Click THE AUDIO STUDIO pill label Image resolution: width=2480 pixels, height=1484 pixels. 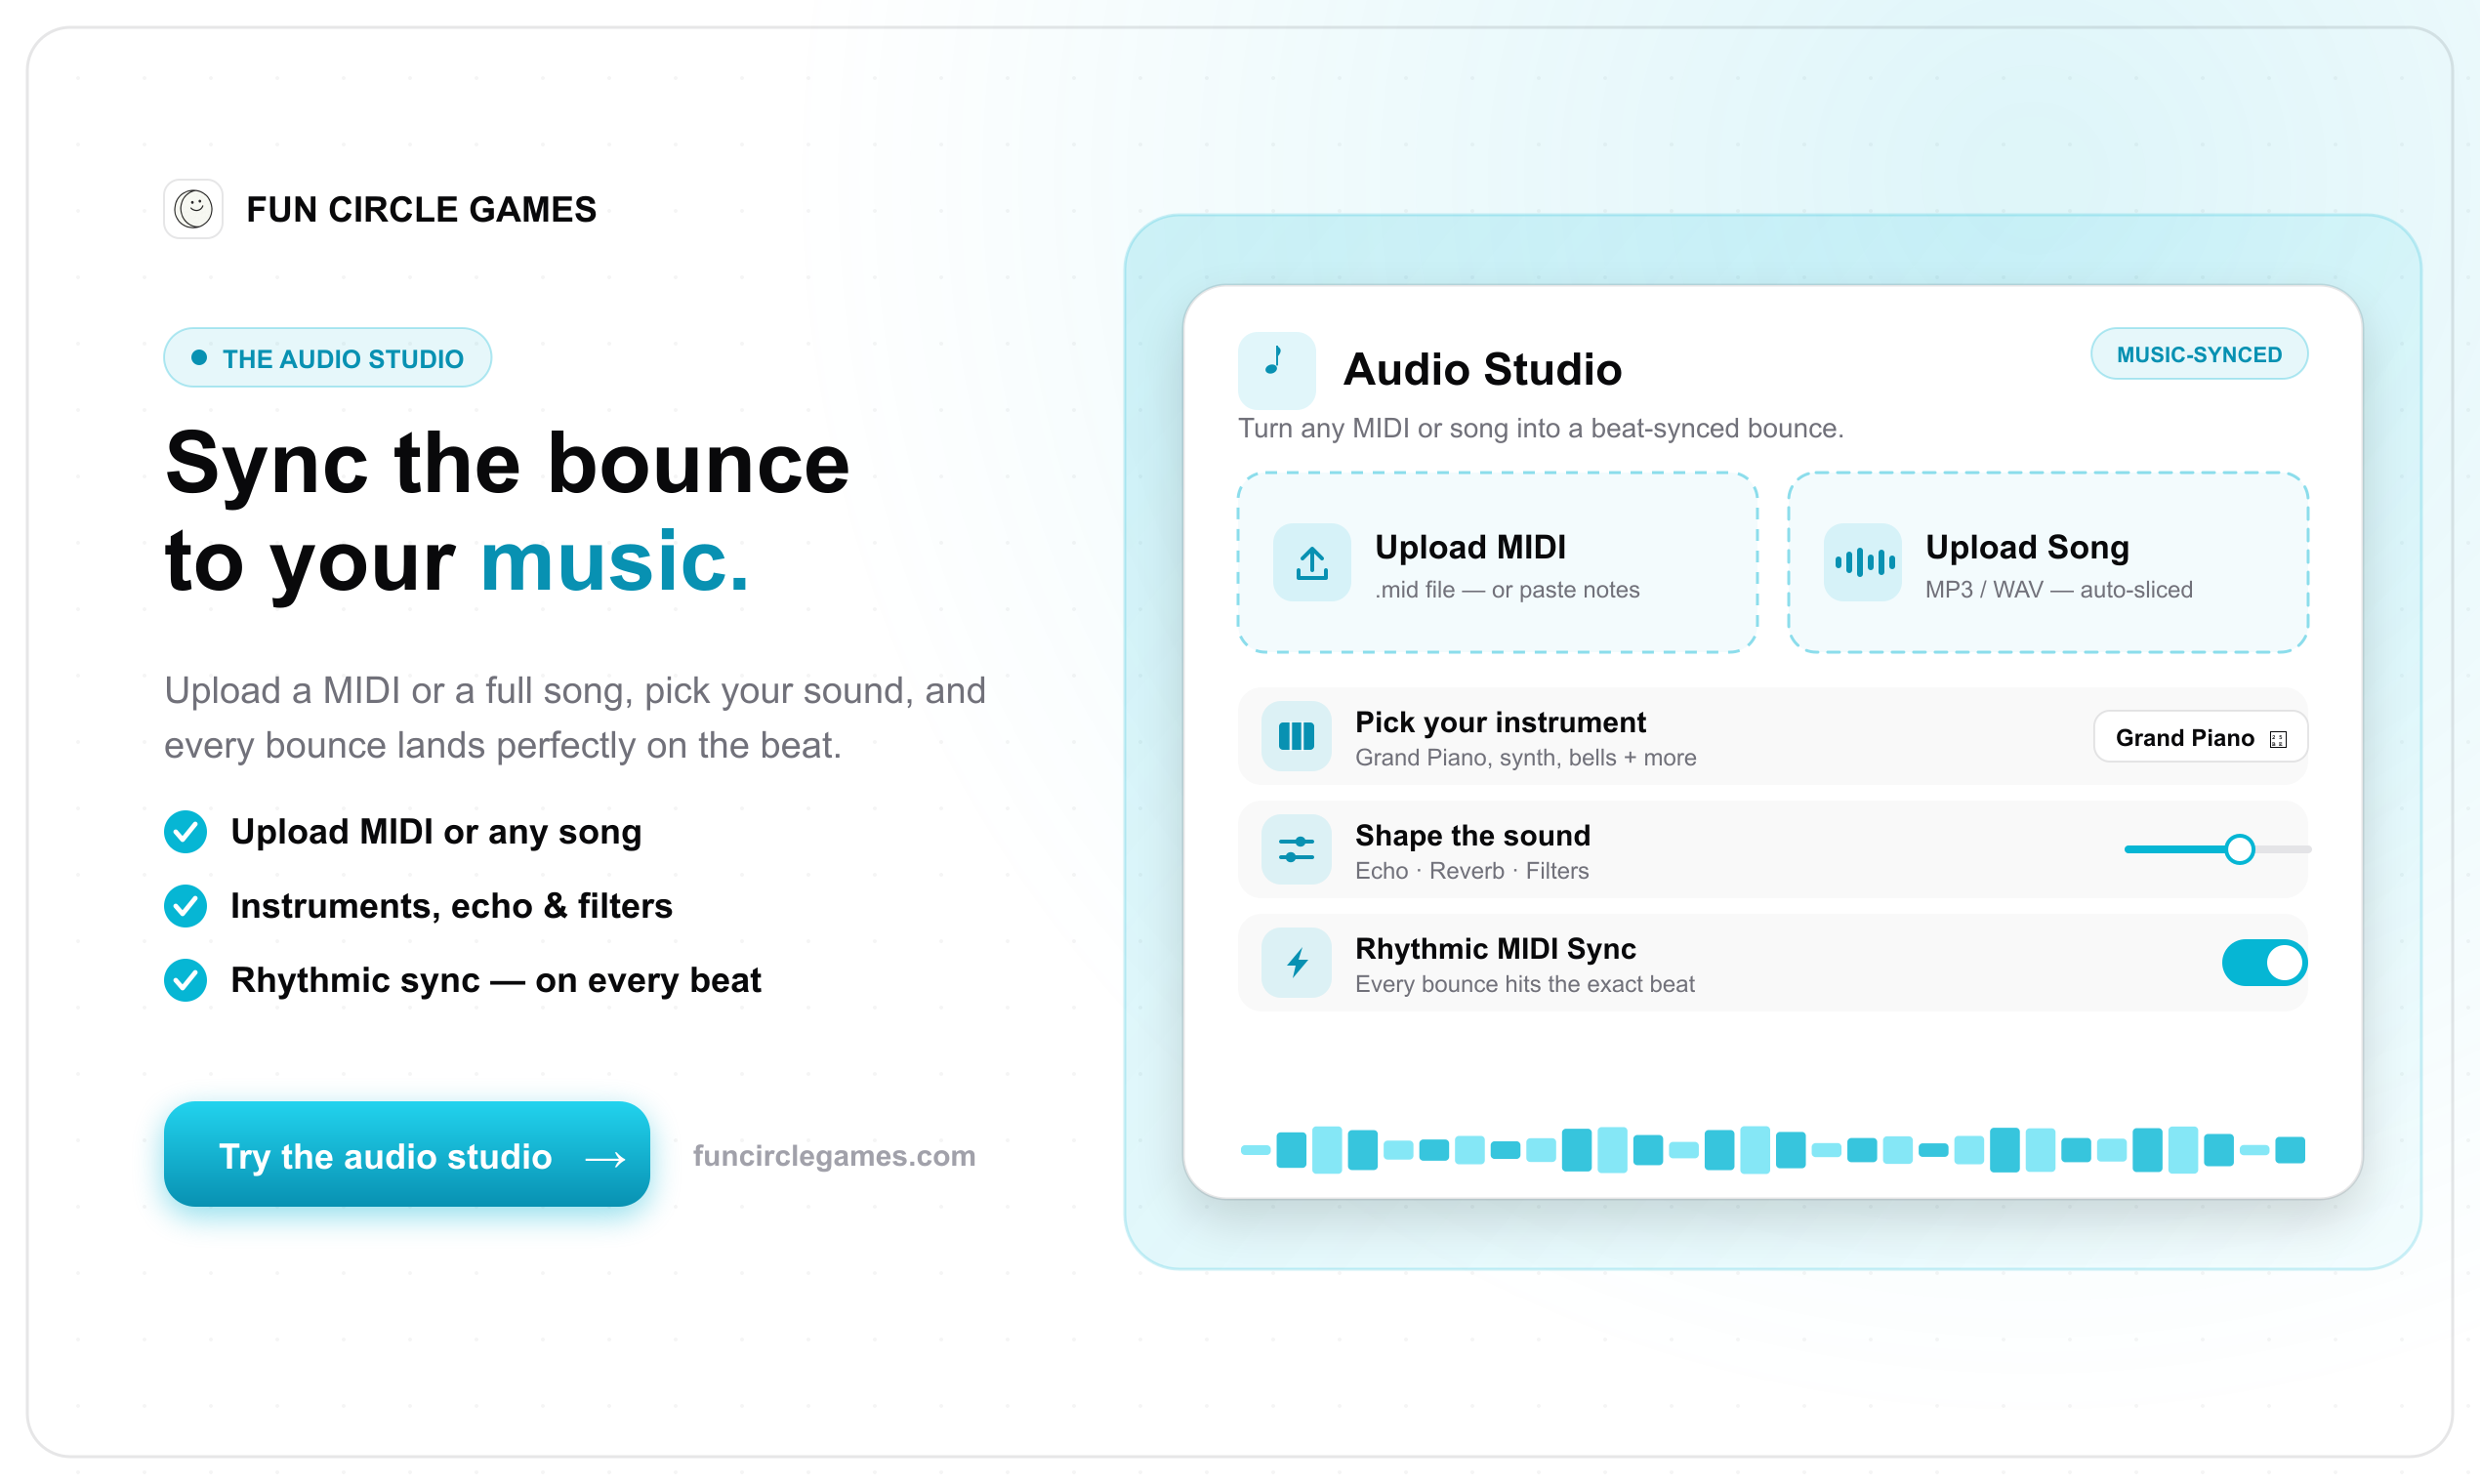point(327,358)
